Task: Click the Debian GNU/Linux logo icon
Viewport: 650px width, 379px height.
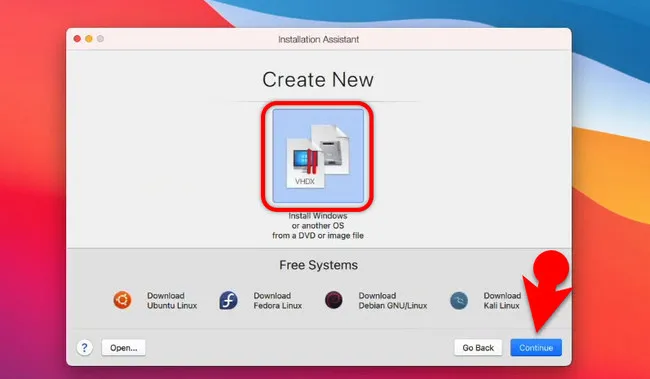Action: (x=334, y=300)
